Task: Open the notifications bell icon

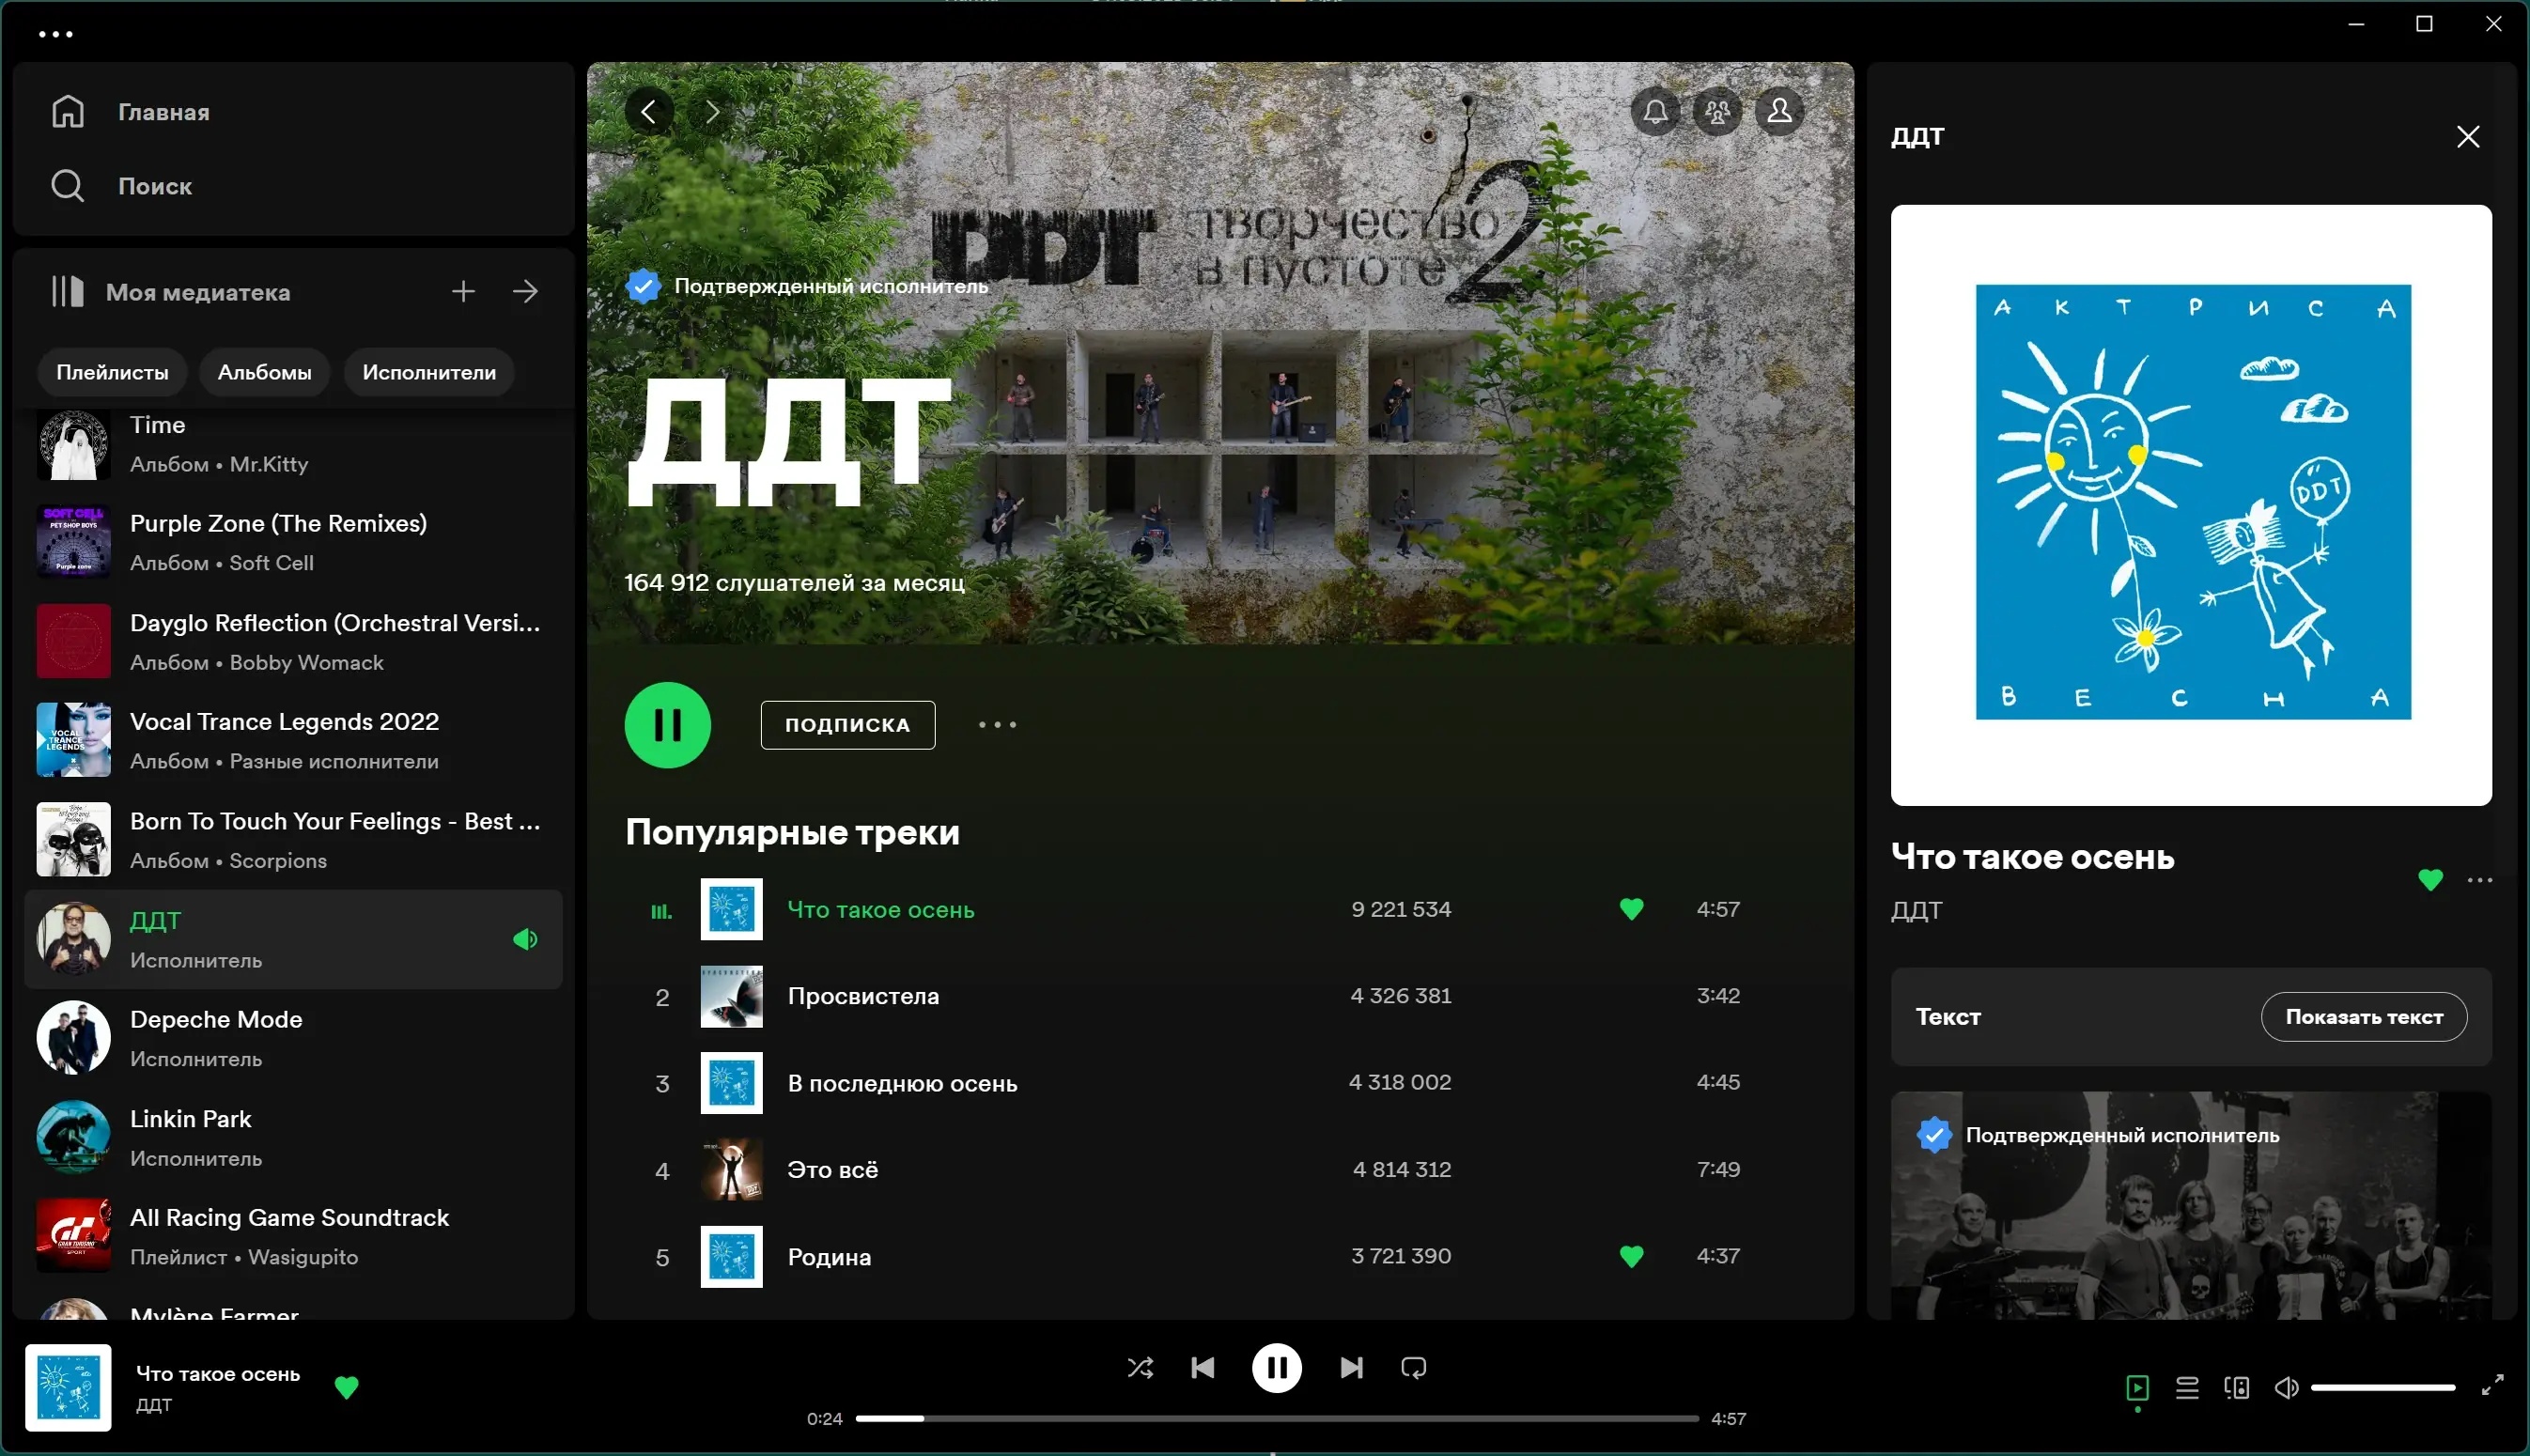Action: pyautogui.click(x=1655, y=111)
